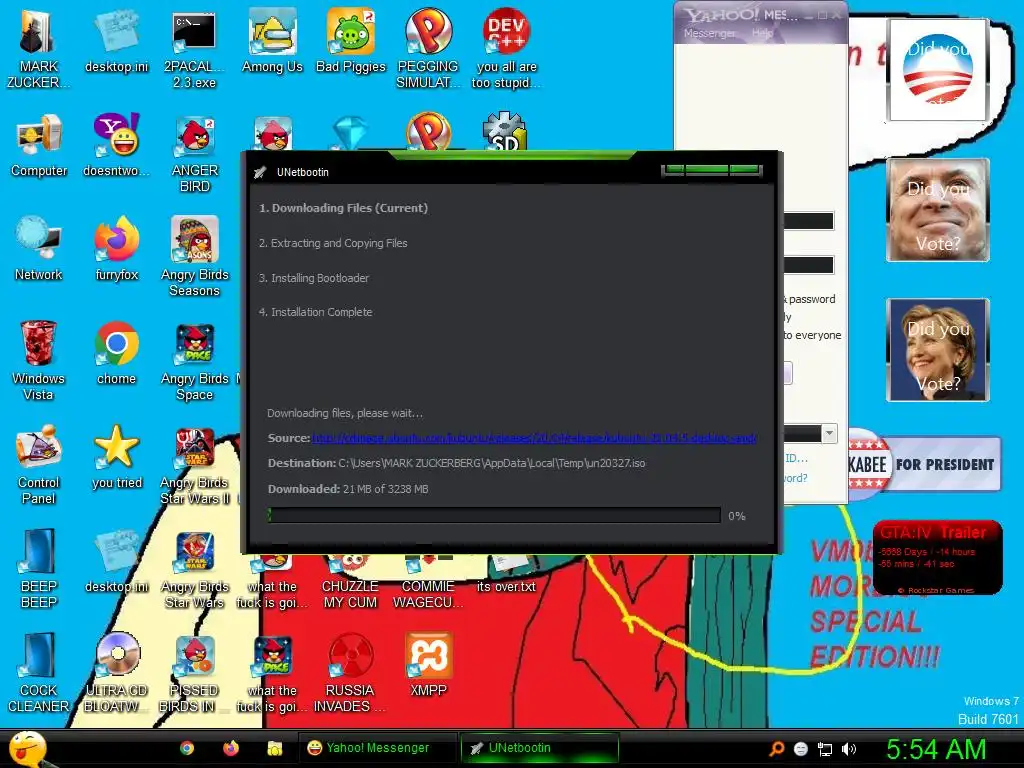The height and width of the screenshot is (768, 1024).
Task: Click the Destination path text in UNetbootin
Action: (x=492, y=463)
